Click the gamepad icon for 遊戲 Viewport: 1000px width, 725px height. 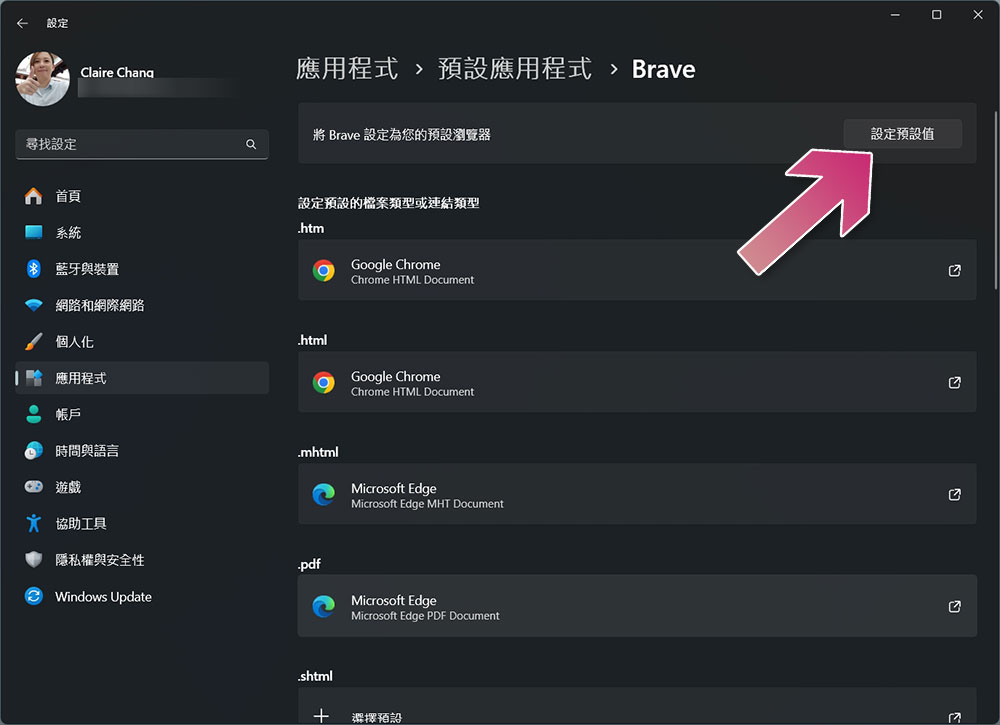pyautogui.click(x=33, y=487)
